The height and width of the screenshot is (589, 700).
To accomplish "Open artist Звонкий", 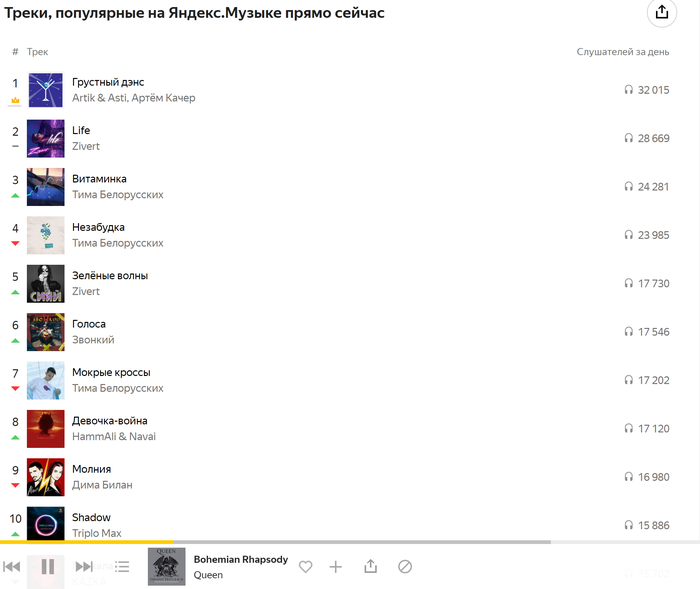I will (93, 340).
